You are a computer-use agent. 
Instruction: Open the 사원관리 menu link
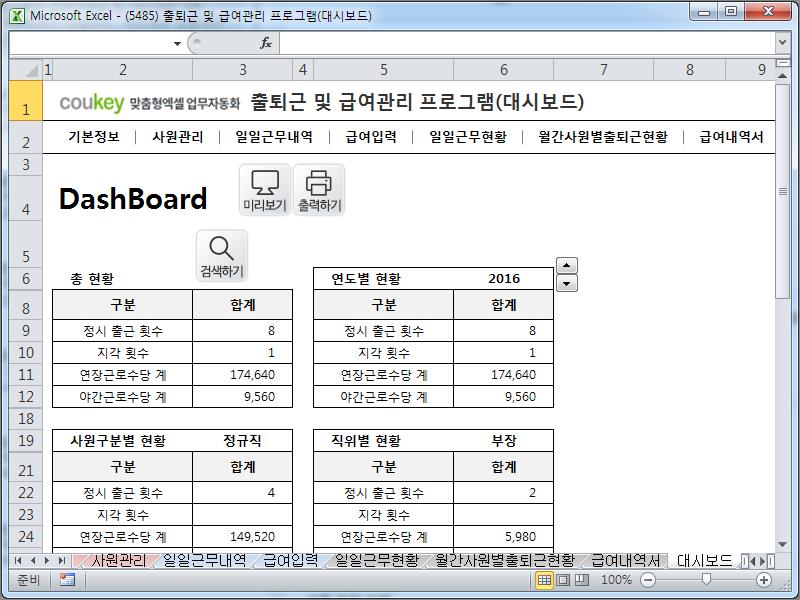178,137
